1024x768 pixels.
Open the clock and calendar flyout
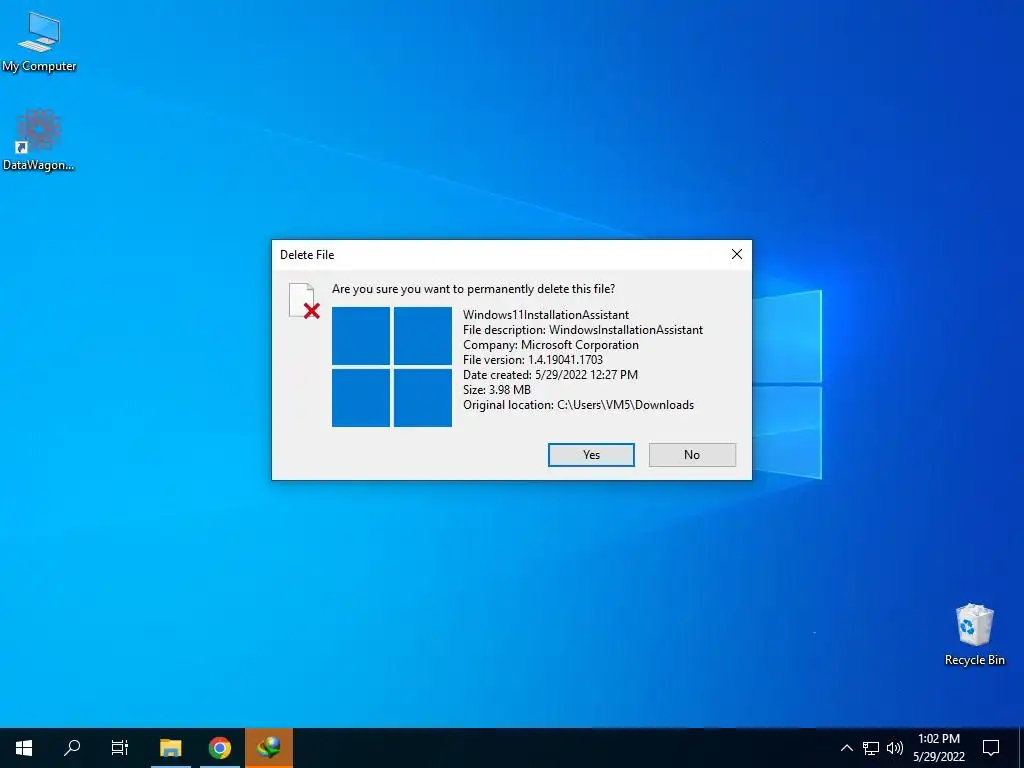938,748
